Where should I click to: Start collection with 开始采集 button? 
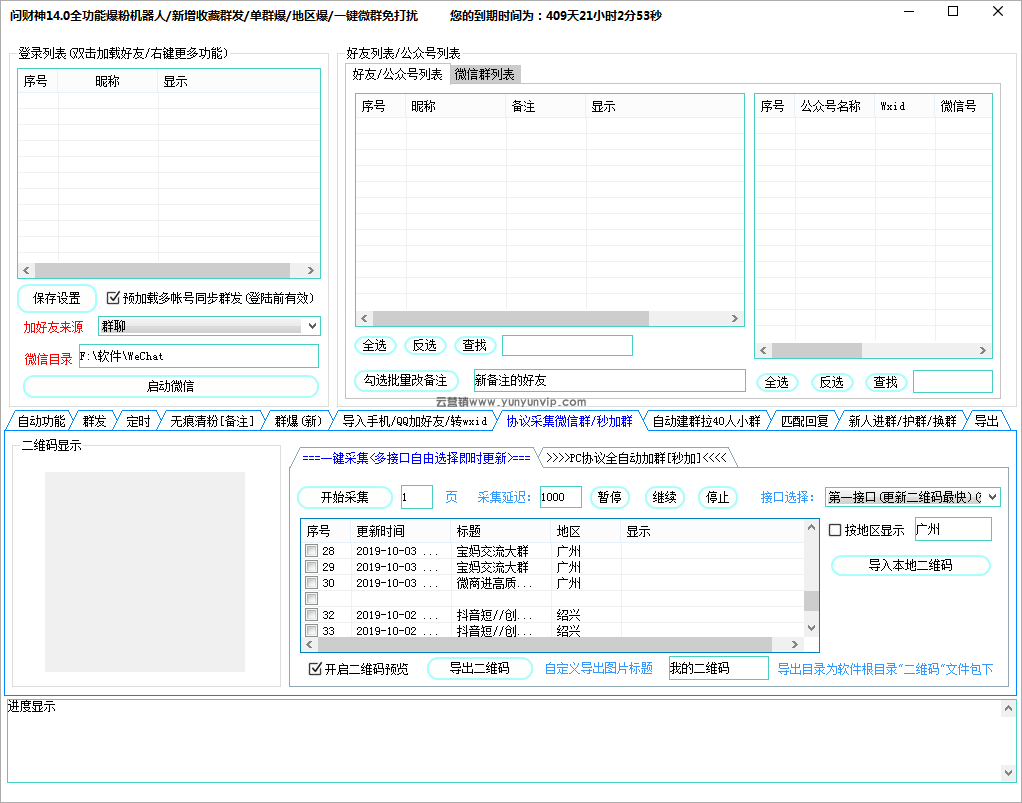[x=344, y=497]
